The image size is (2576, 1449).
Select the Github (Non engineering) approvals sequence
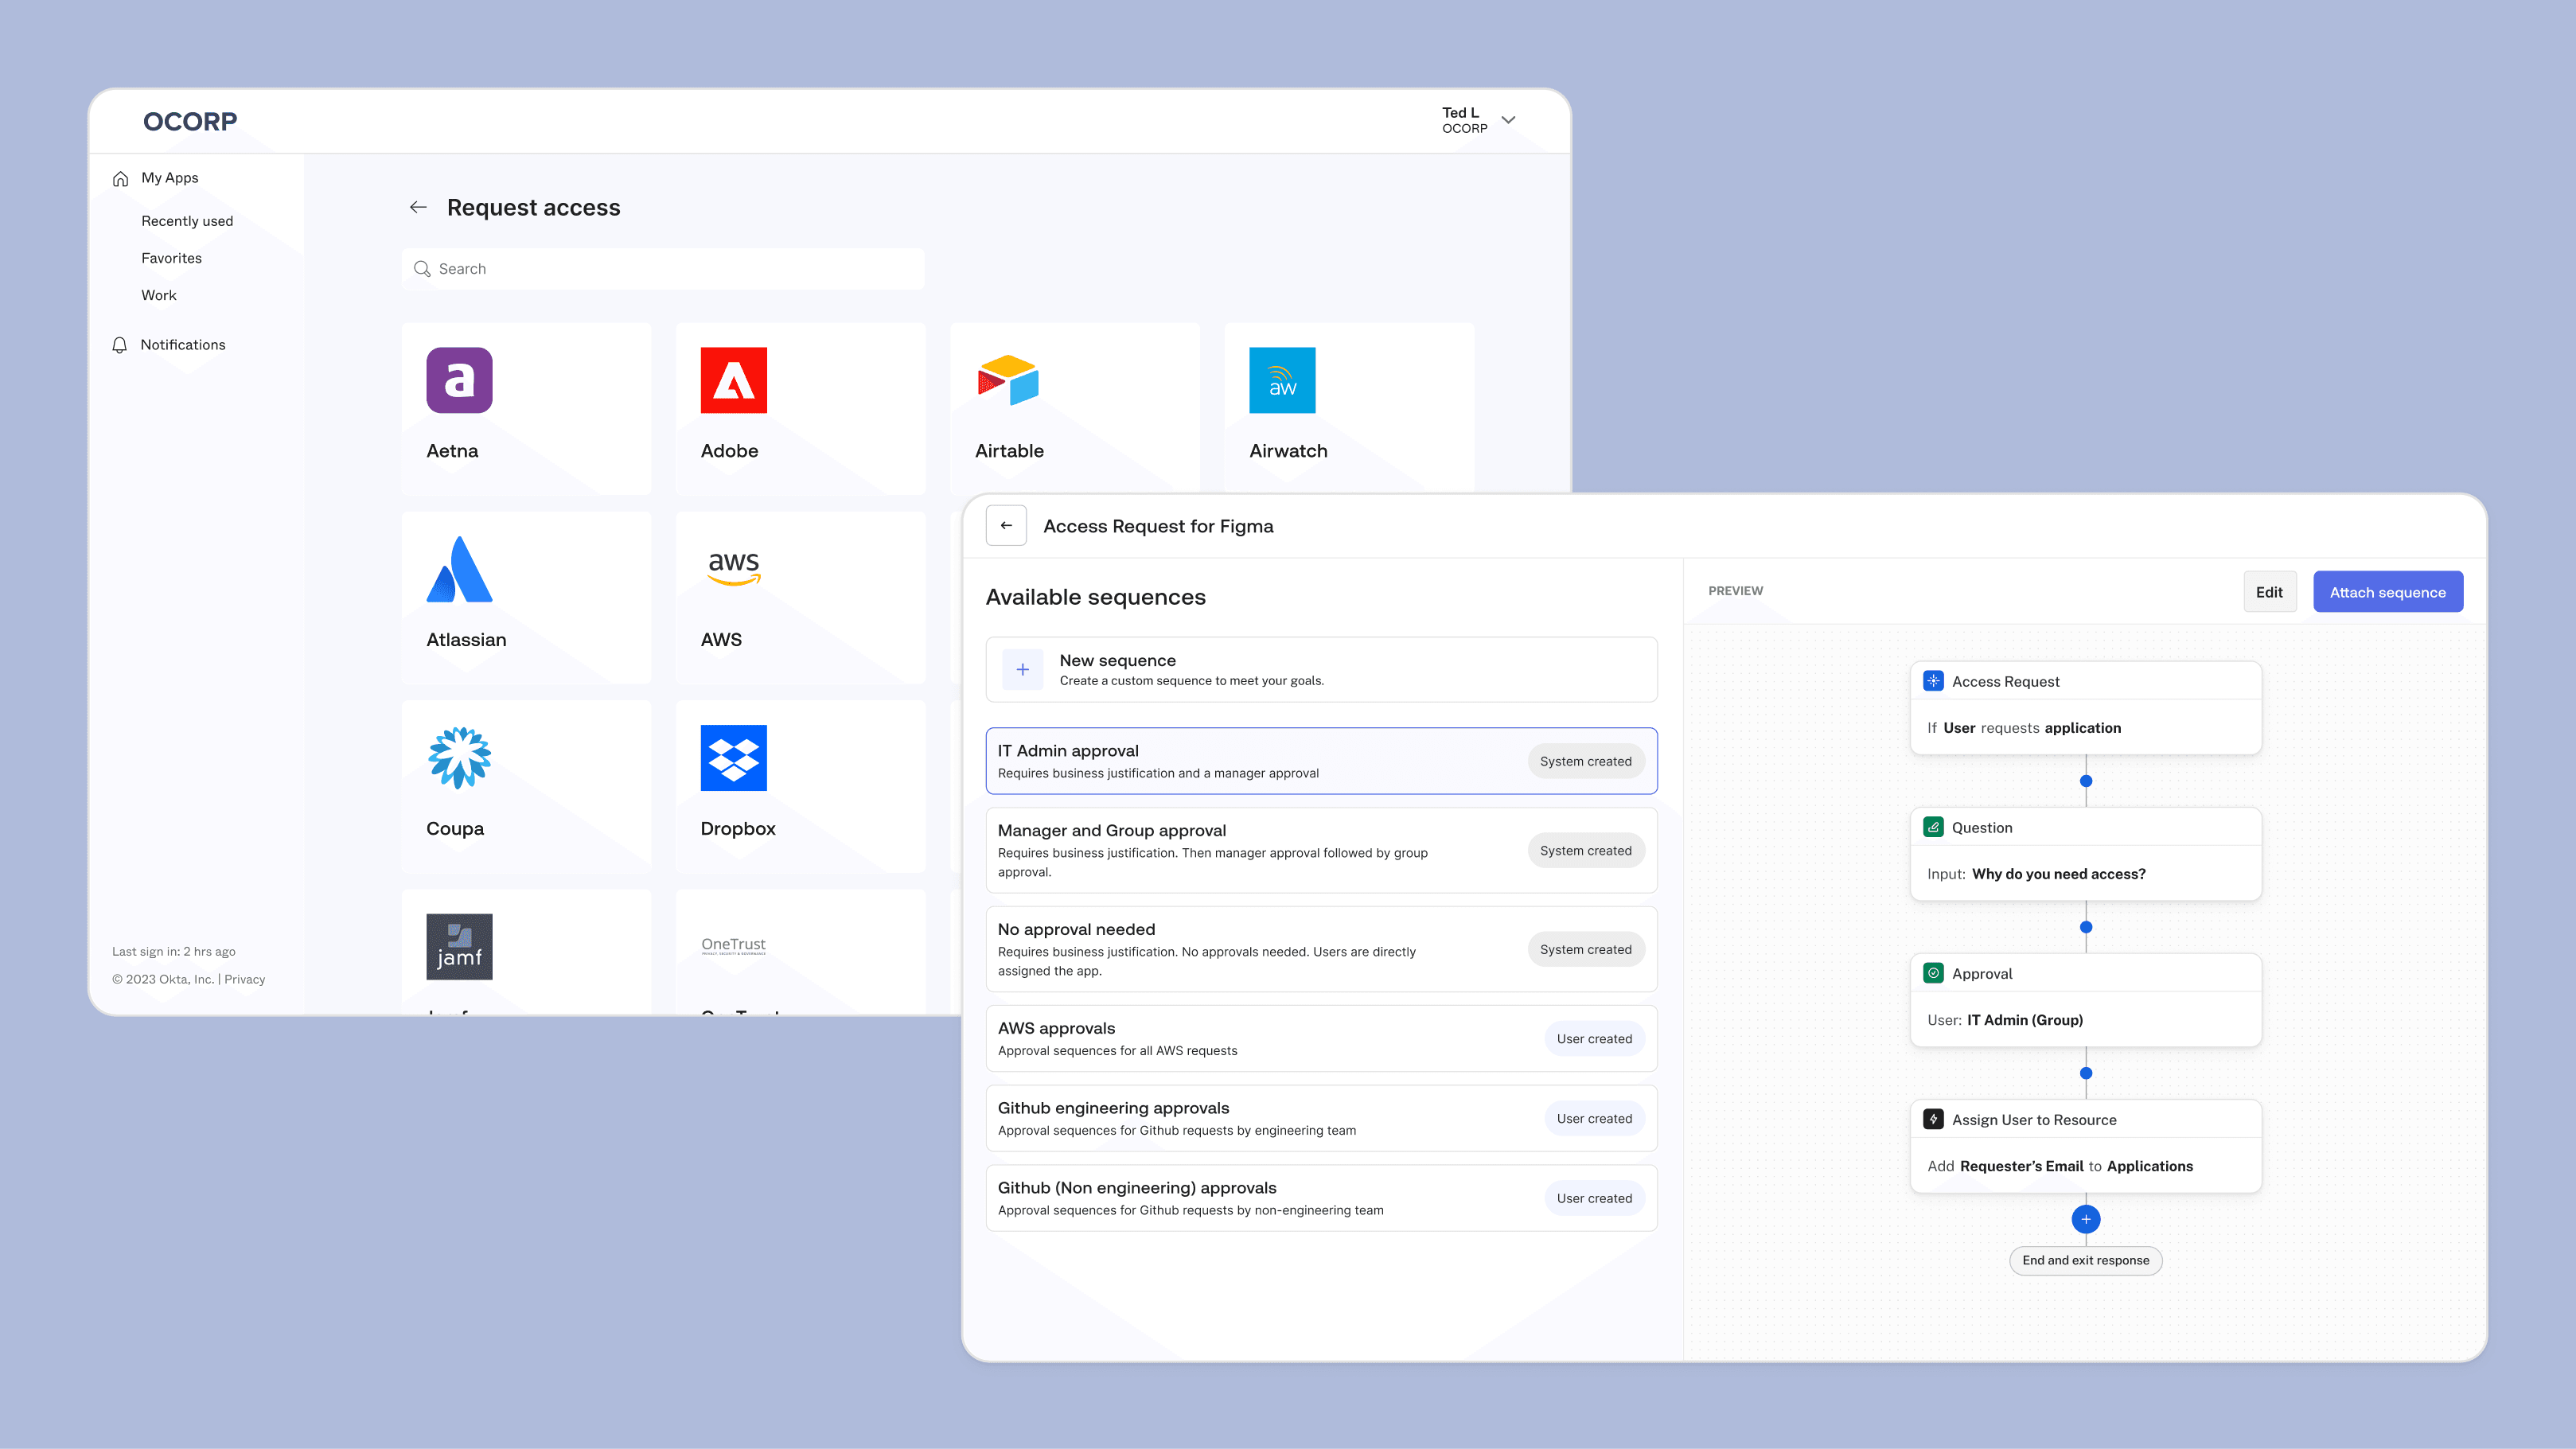tap(1322, 1198)
